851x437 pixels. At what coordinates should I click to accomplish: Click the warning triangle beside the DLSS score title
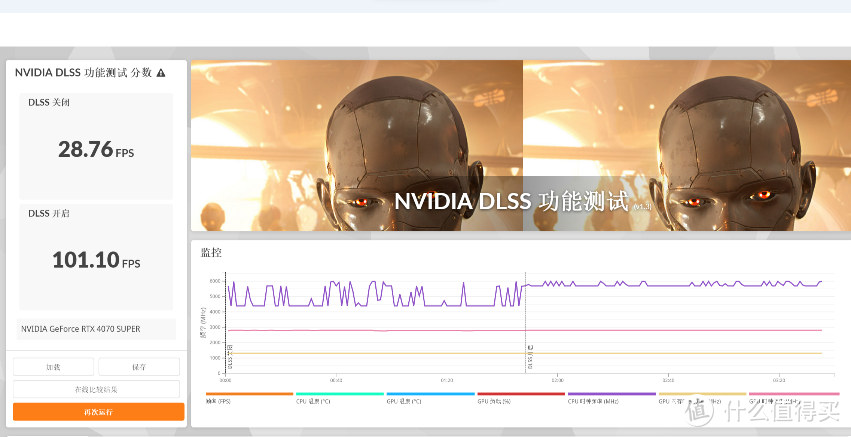161,73
